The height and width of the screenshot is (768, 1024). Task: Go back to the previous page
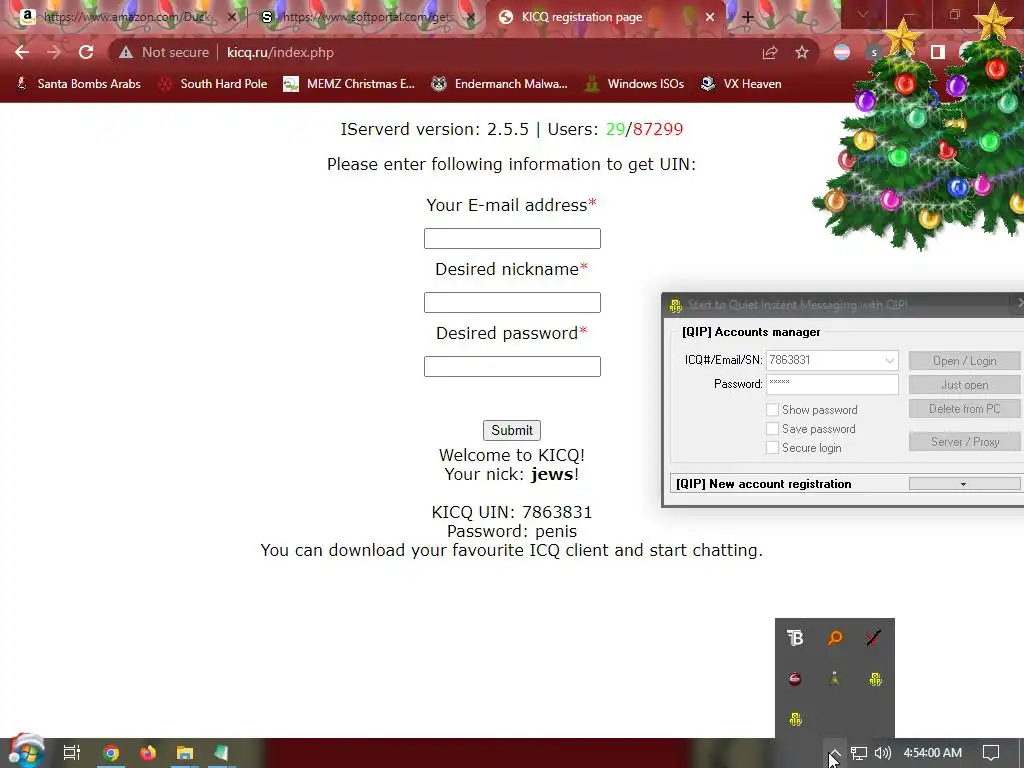pyautogui.click(x=22, y=52)
